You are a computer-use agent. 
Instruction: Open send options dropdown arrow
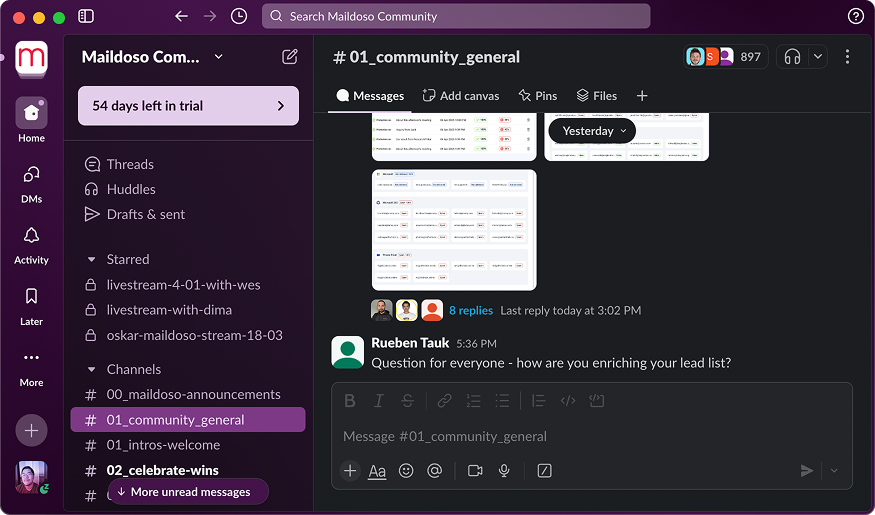coord(834,471)
